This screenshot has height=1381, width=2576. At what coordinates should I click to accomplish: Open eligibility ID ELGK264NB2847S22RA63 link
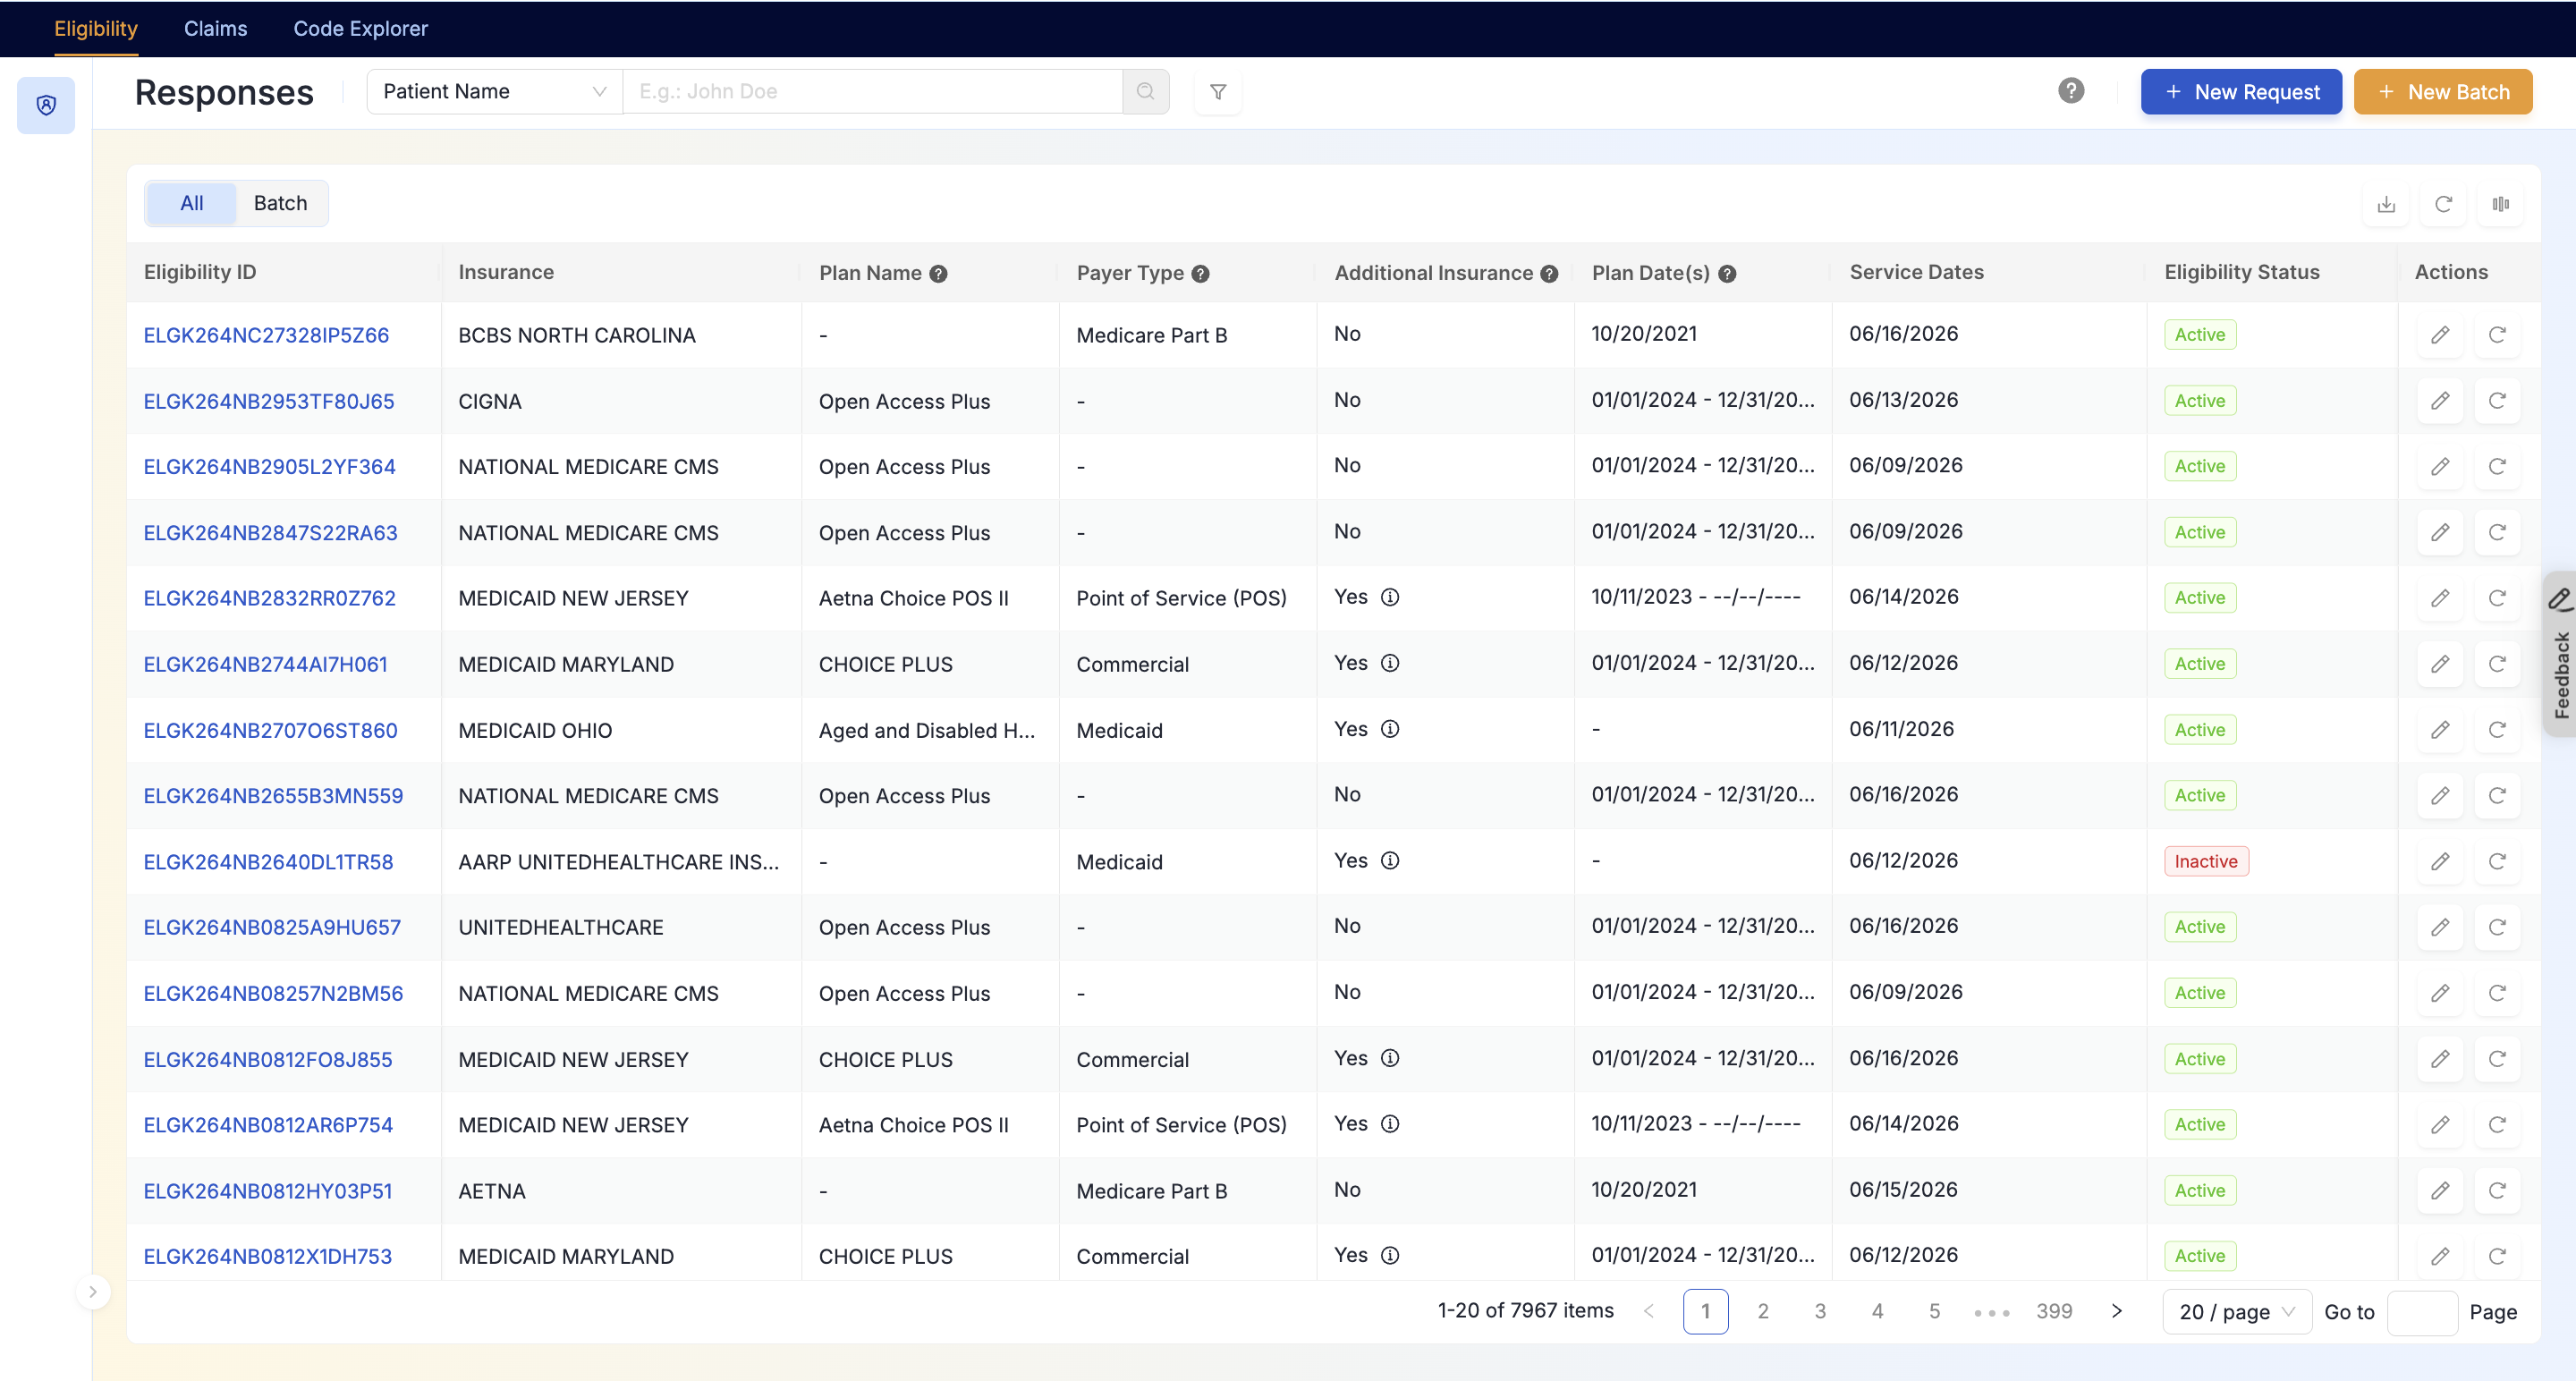point(271,533)
